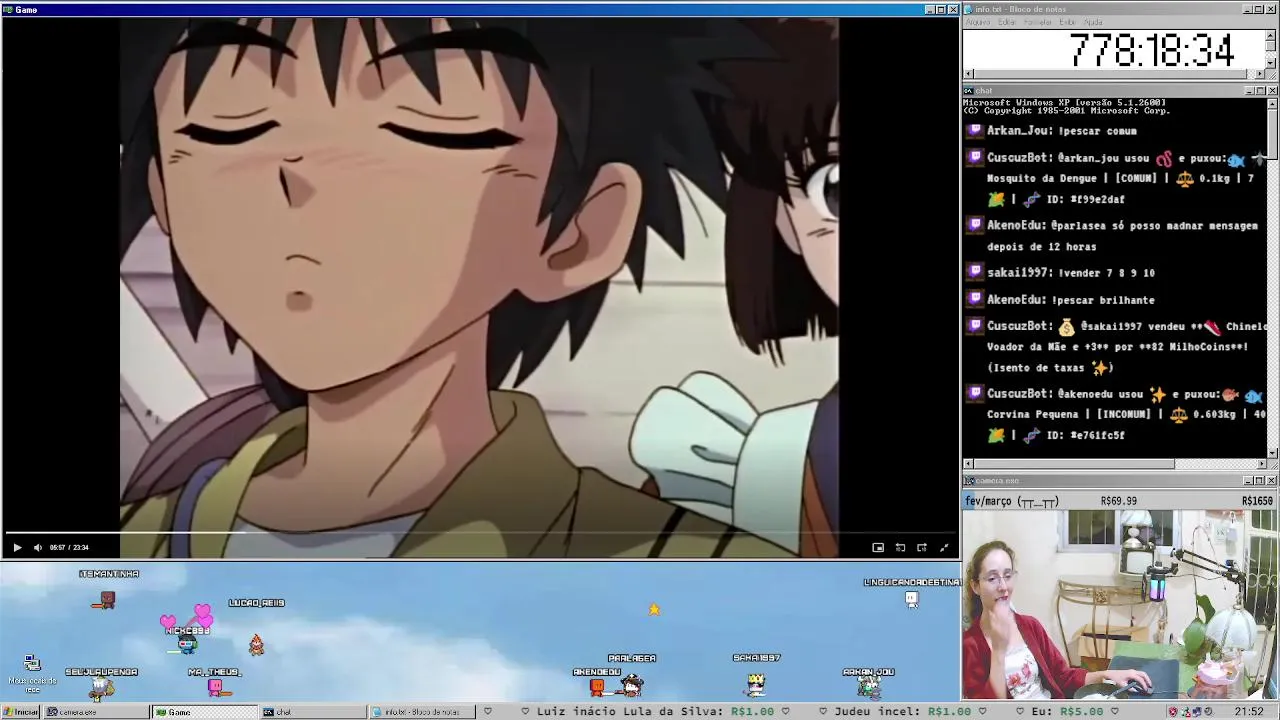Click chat horizontal scrollbar right arrow
1280x720 pixels.
pyautogui.click(x=1260, y=464)
